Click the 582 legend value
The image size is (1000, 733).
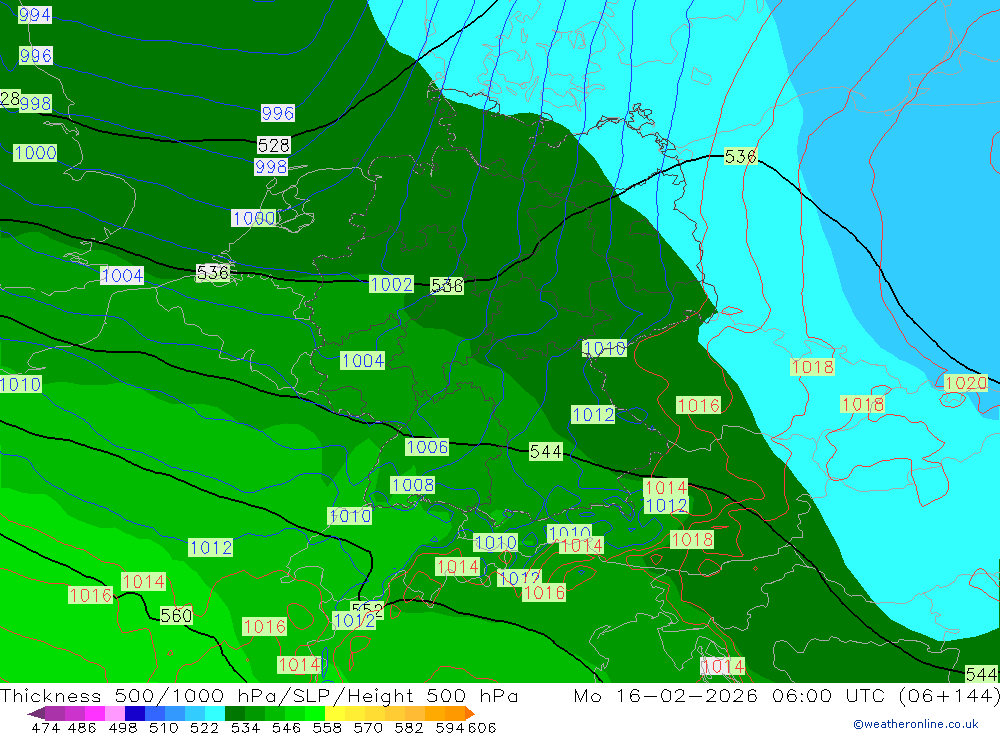pyautogui.click(x=408, y=727)
